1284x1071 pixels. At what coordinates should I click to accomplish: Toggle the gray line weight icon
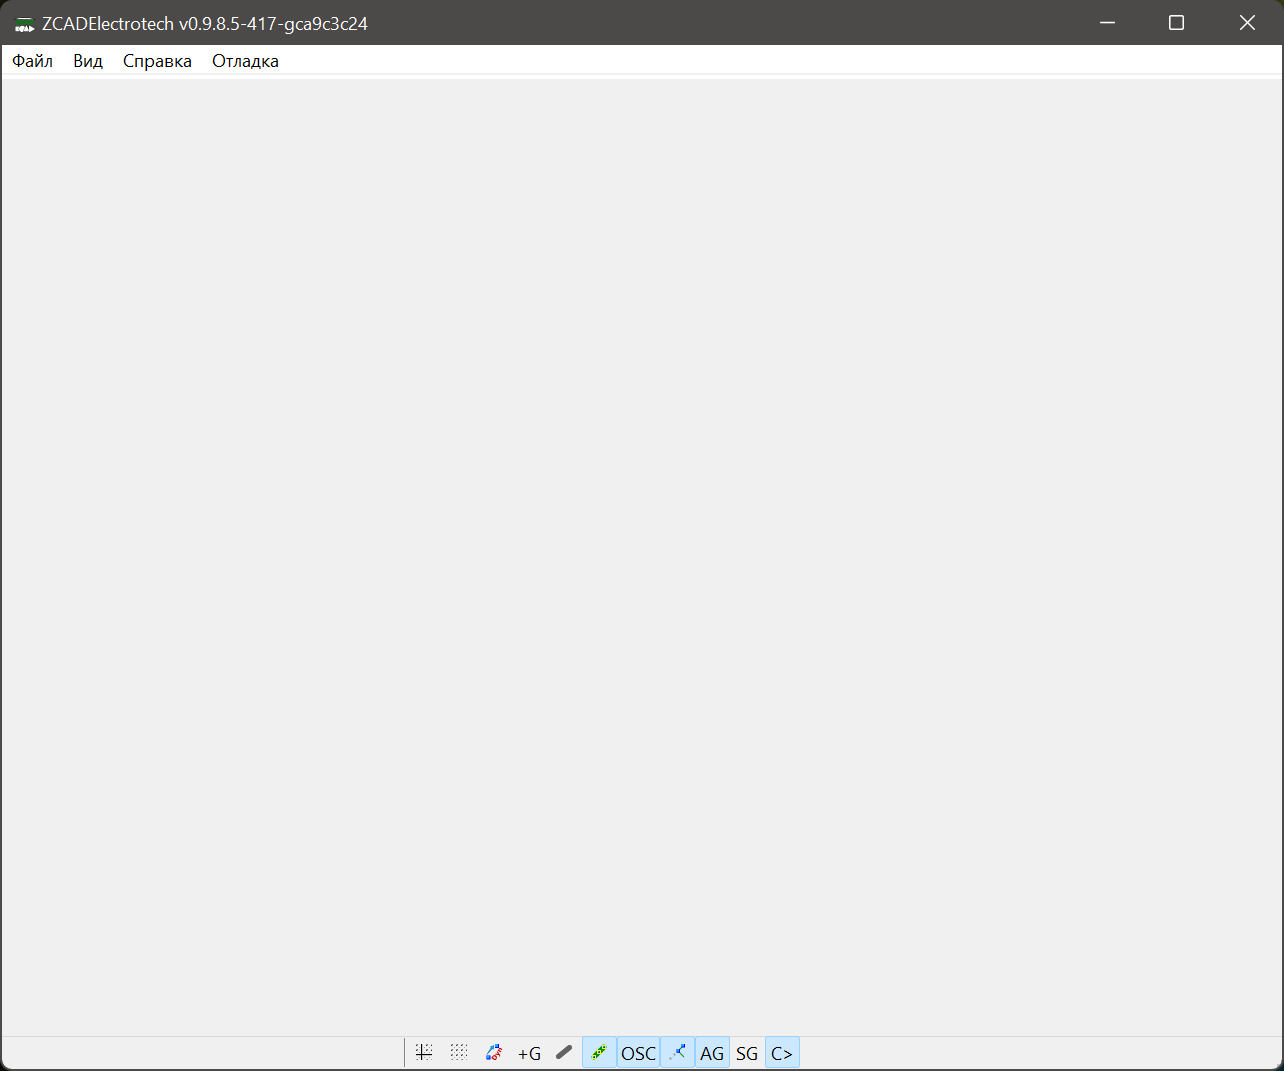pos(564,1053)
